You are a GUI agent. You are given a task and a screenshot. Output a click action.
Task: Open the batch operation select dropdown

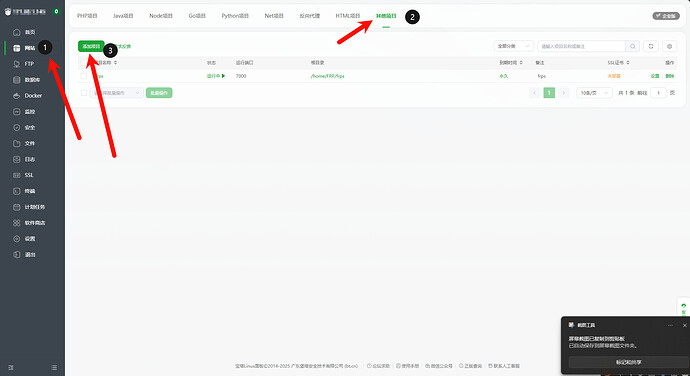[117, 93]
